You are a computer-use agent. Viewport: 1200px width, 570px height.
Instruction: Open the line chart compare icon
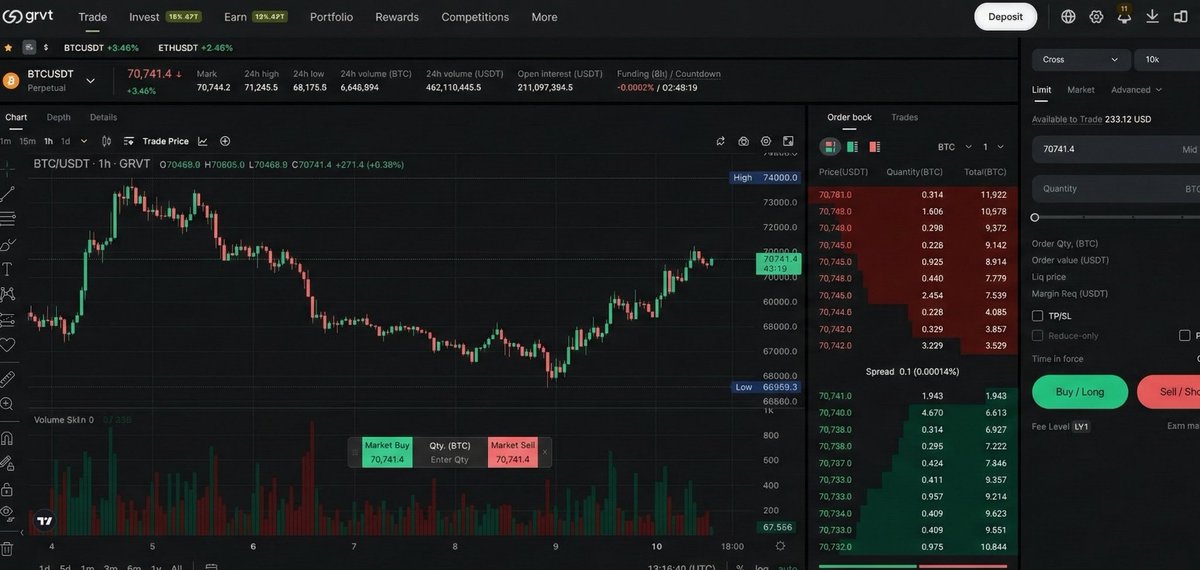(203, 141)
